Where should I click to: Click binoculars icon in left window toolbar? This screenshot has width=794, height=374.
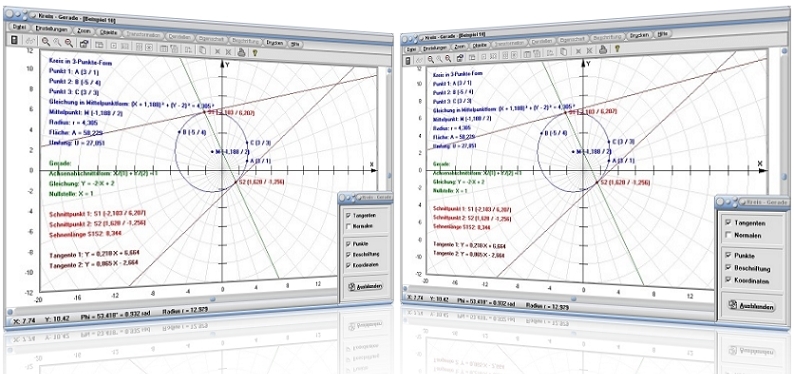coord(30,40)
